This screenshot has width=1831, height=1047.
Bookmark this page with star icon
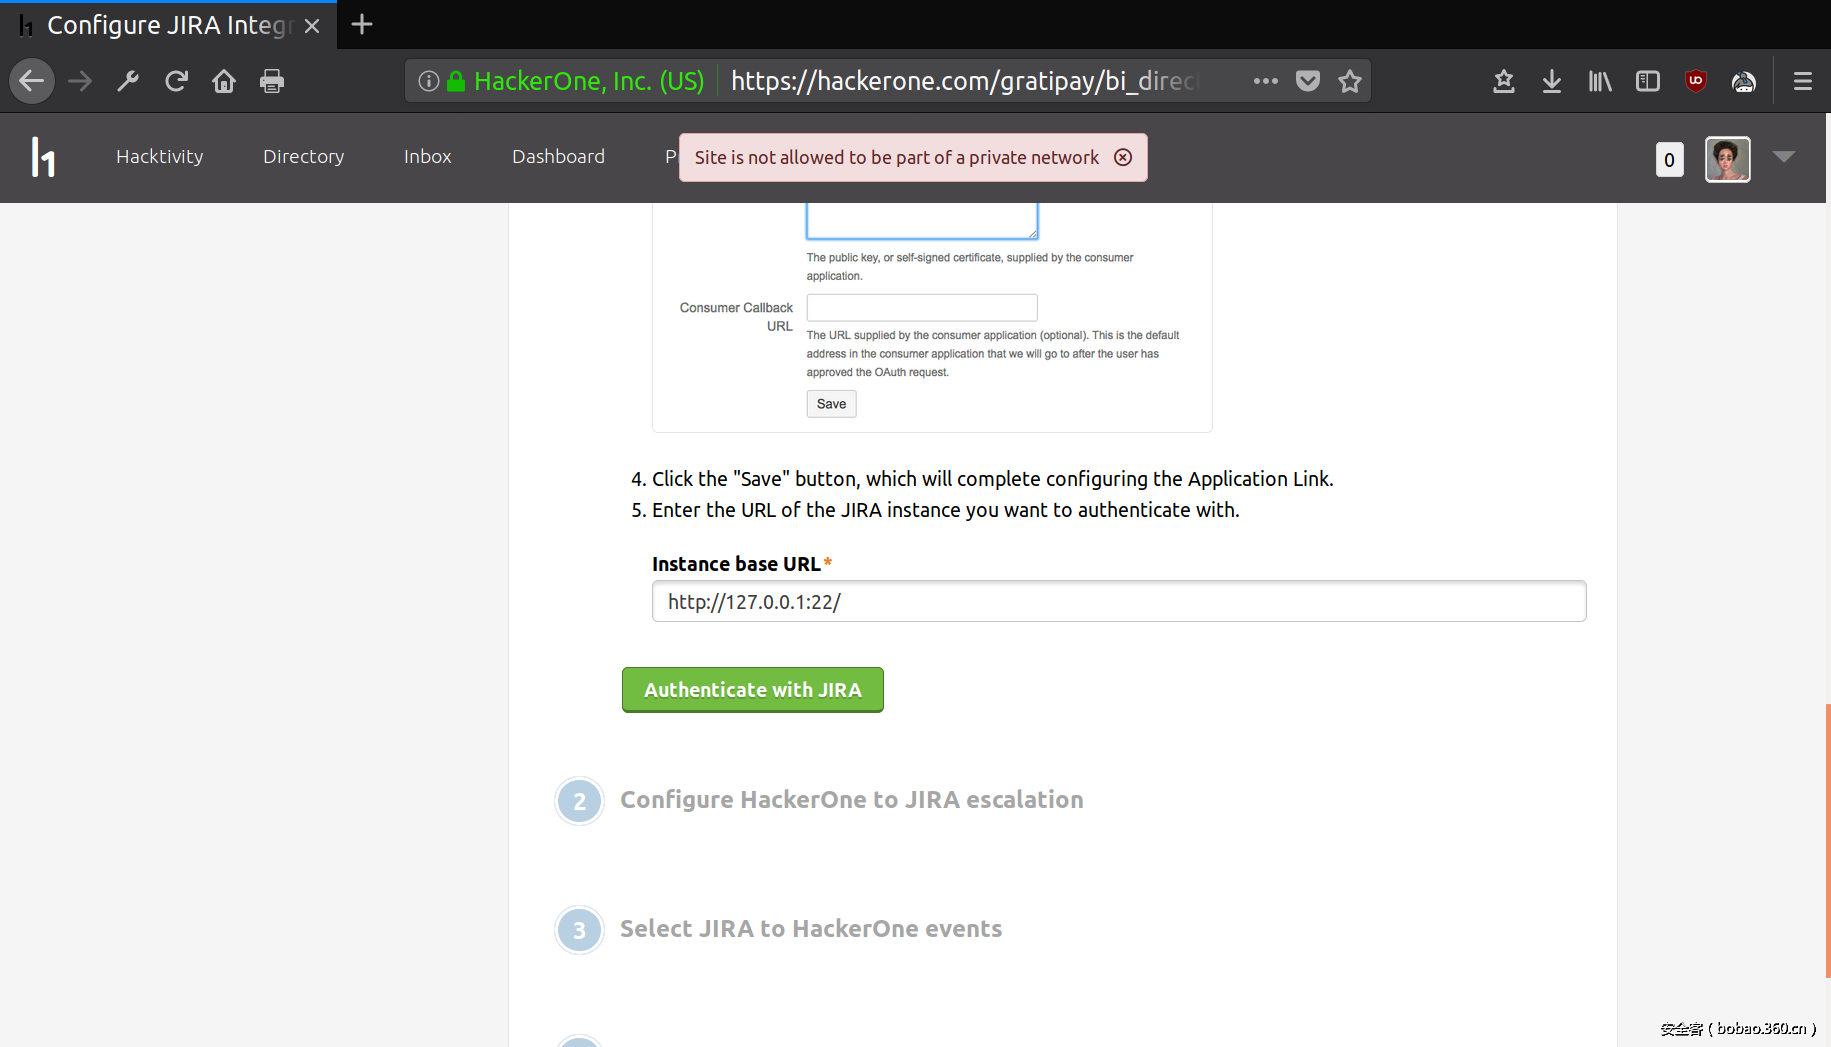(1350, 81)
